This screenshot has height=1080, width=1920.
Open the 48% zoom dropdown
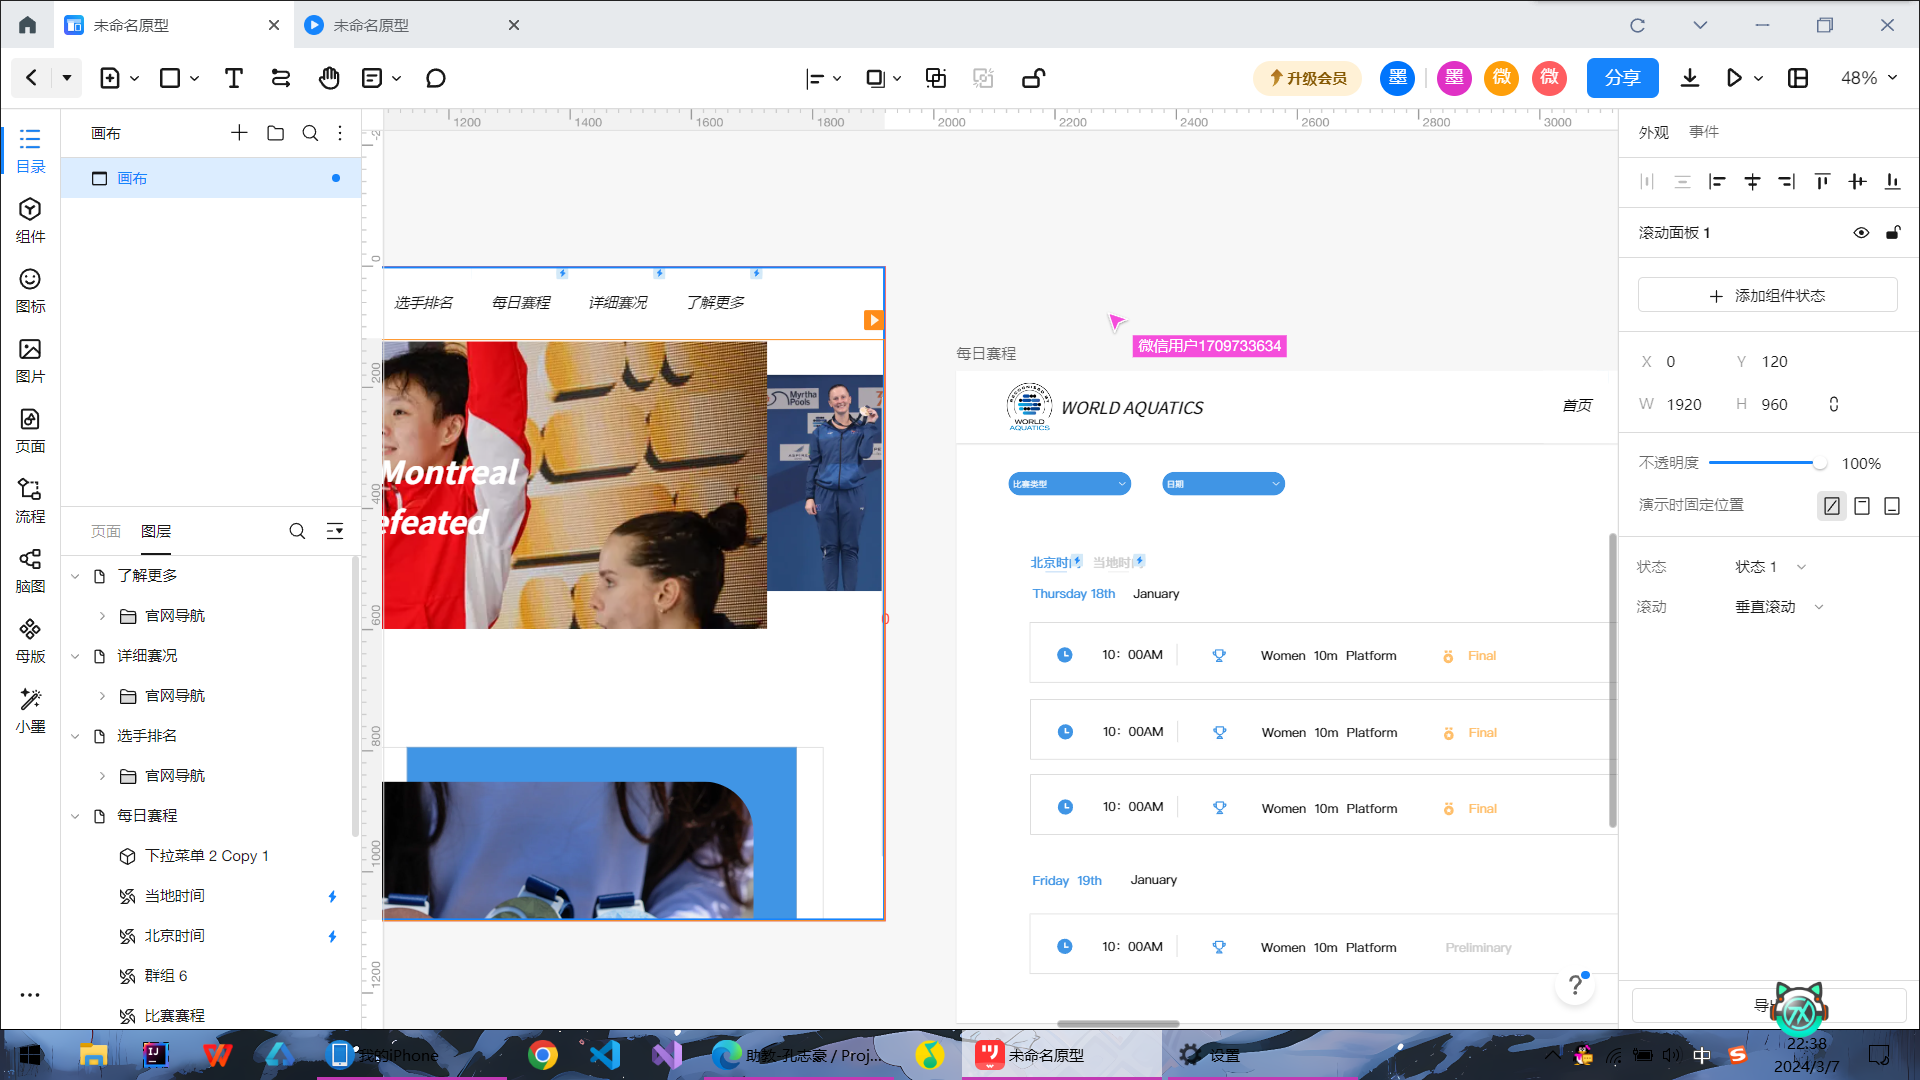[1869, 78]
